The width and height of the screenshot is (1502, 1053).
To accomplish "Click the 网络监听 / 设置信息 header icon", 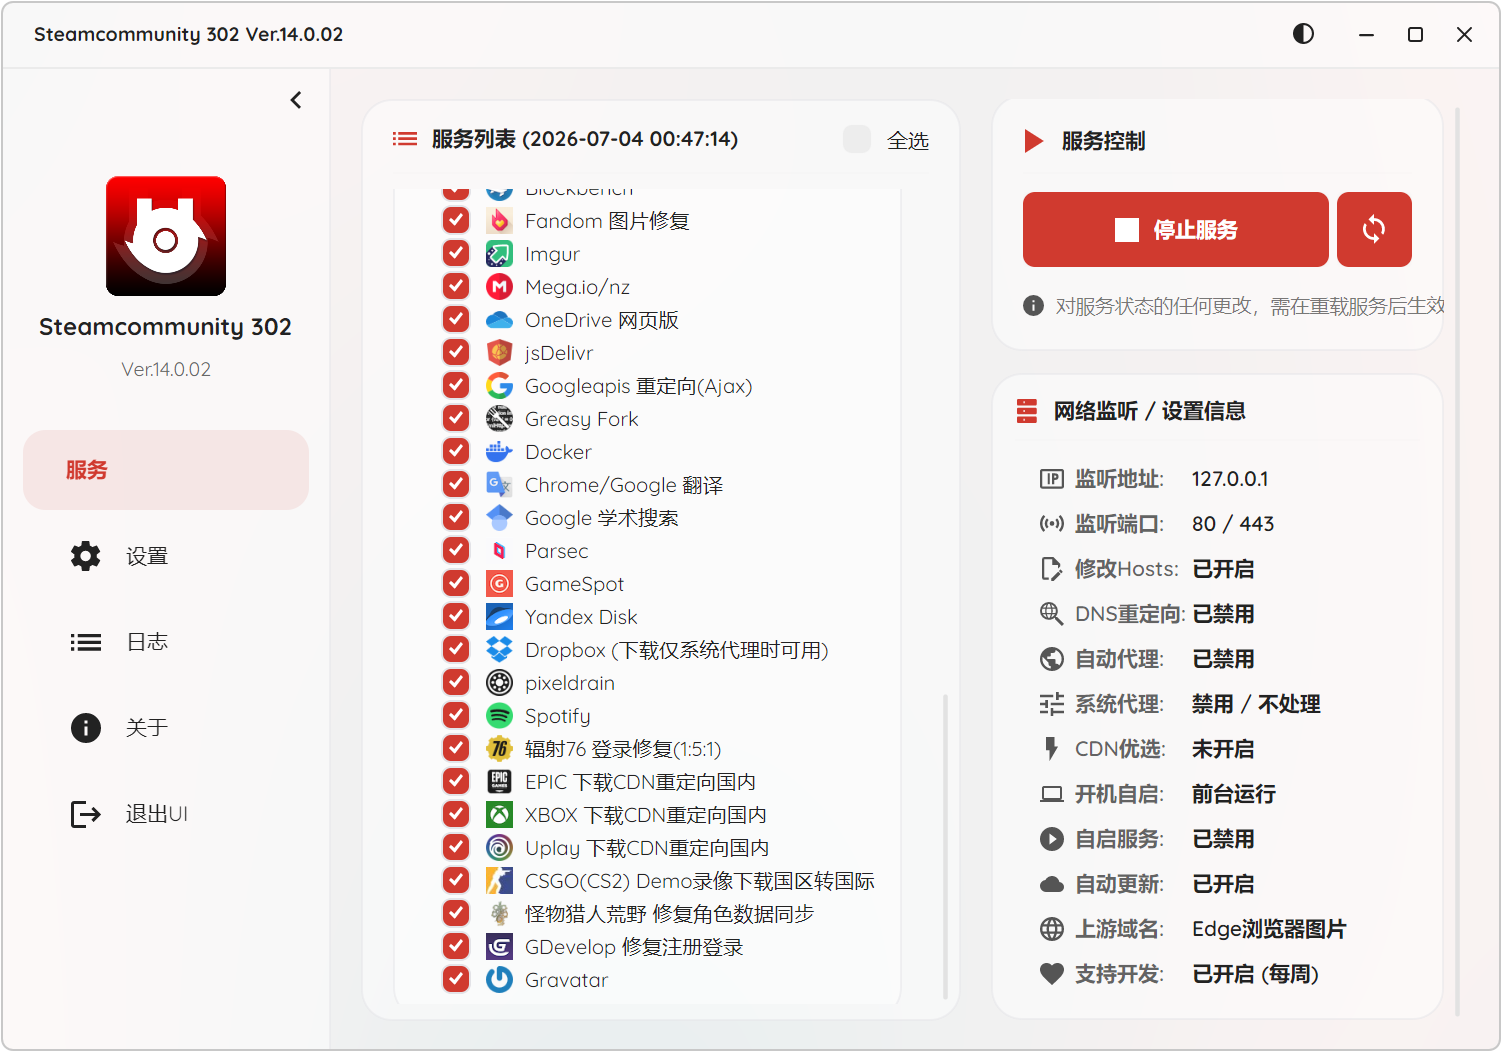I will click(1027, 411).
